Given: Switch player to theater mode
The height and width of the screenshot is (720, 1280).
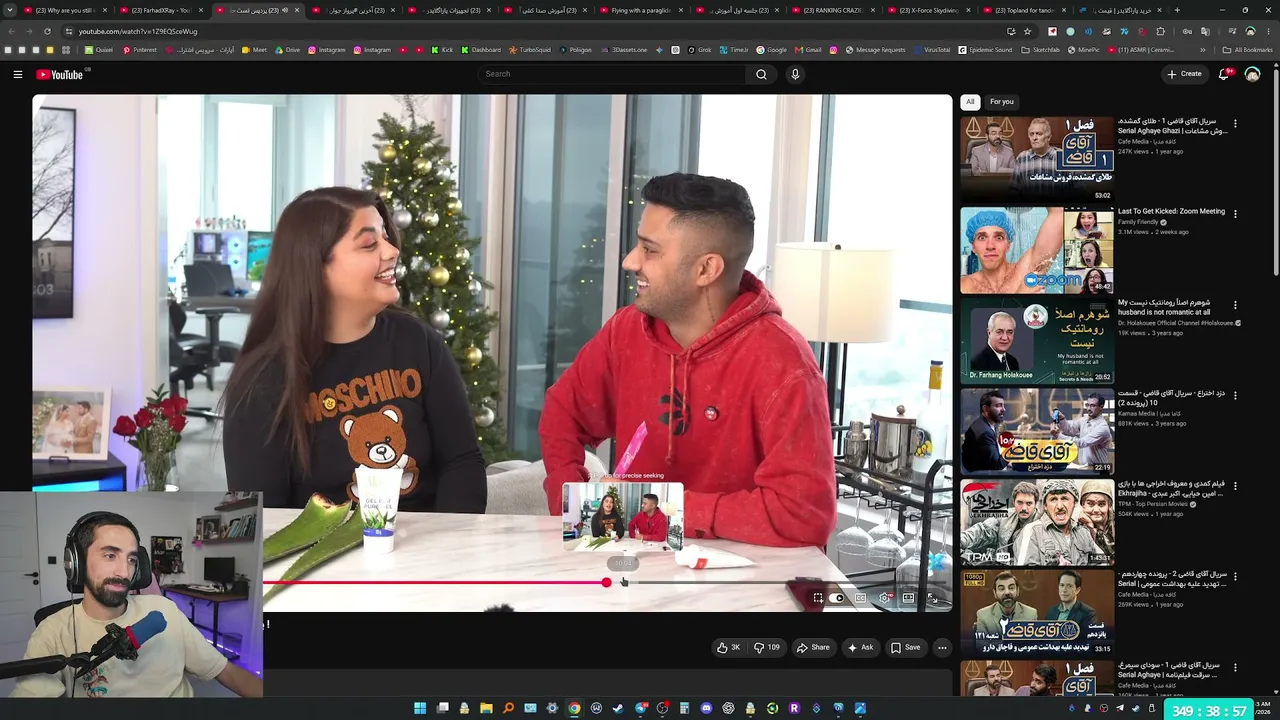Looking at the screenshot, I should click(x=908, y=598).
